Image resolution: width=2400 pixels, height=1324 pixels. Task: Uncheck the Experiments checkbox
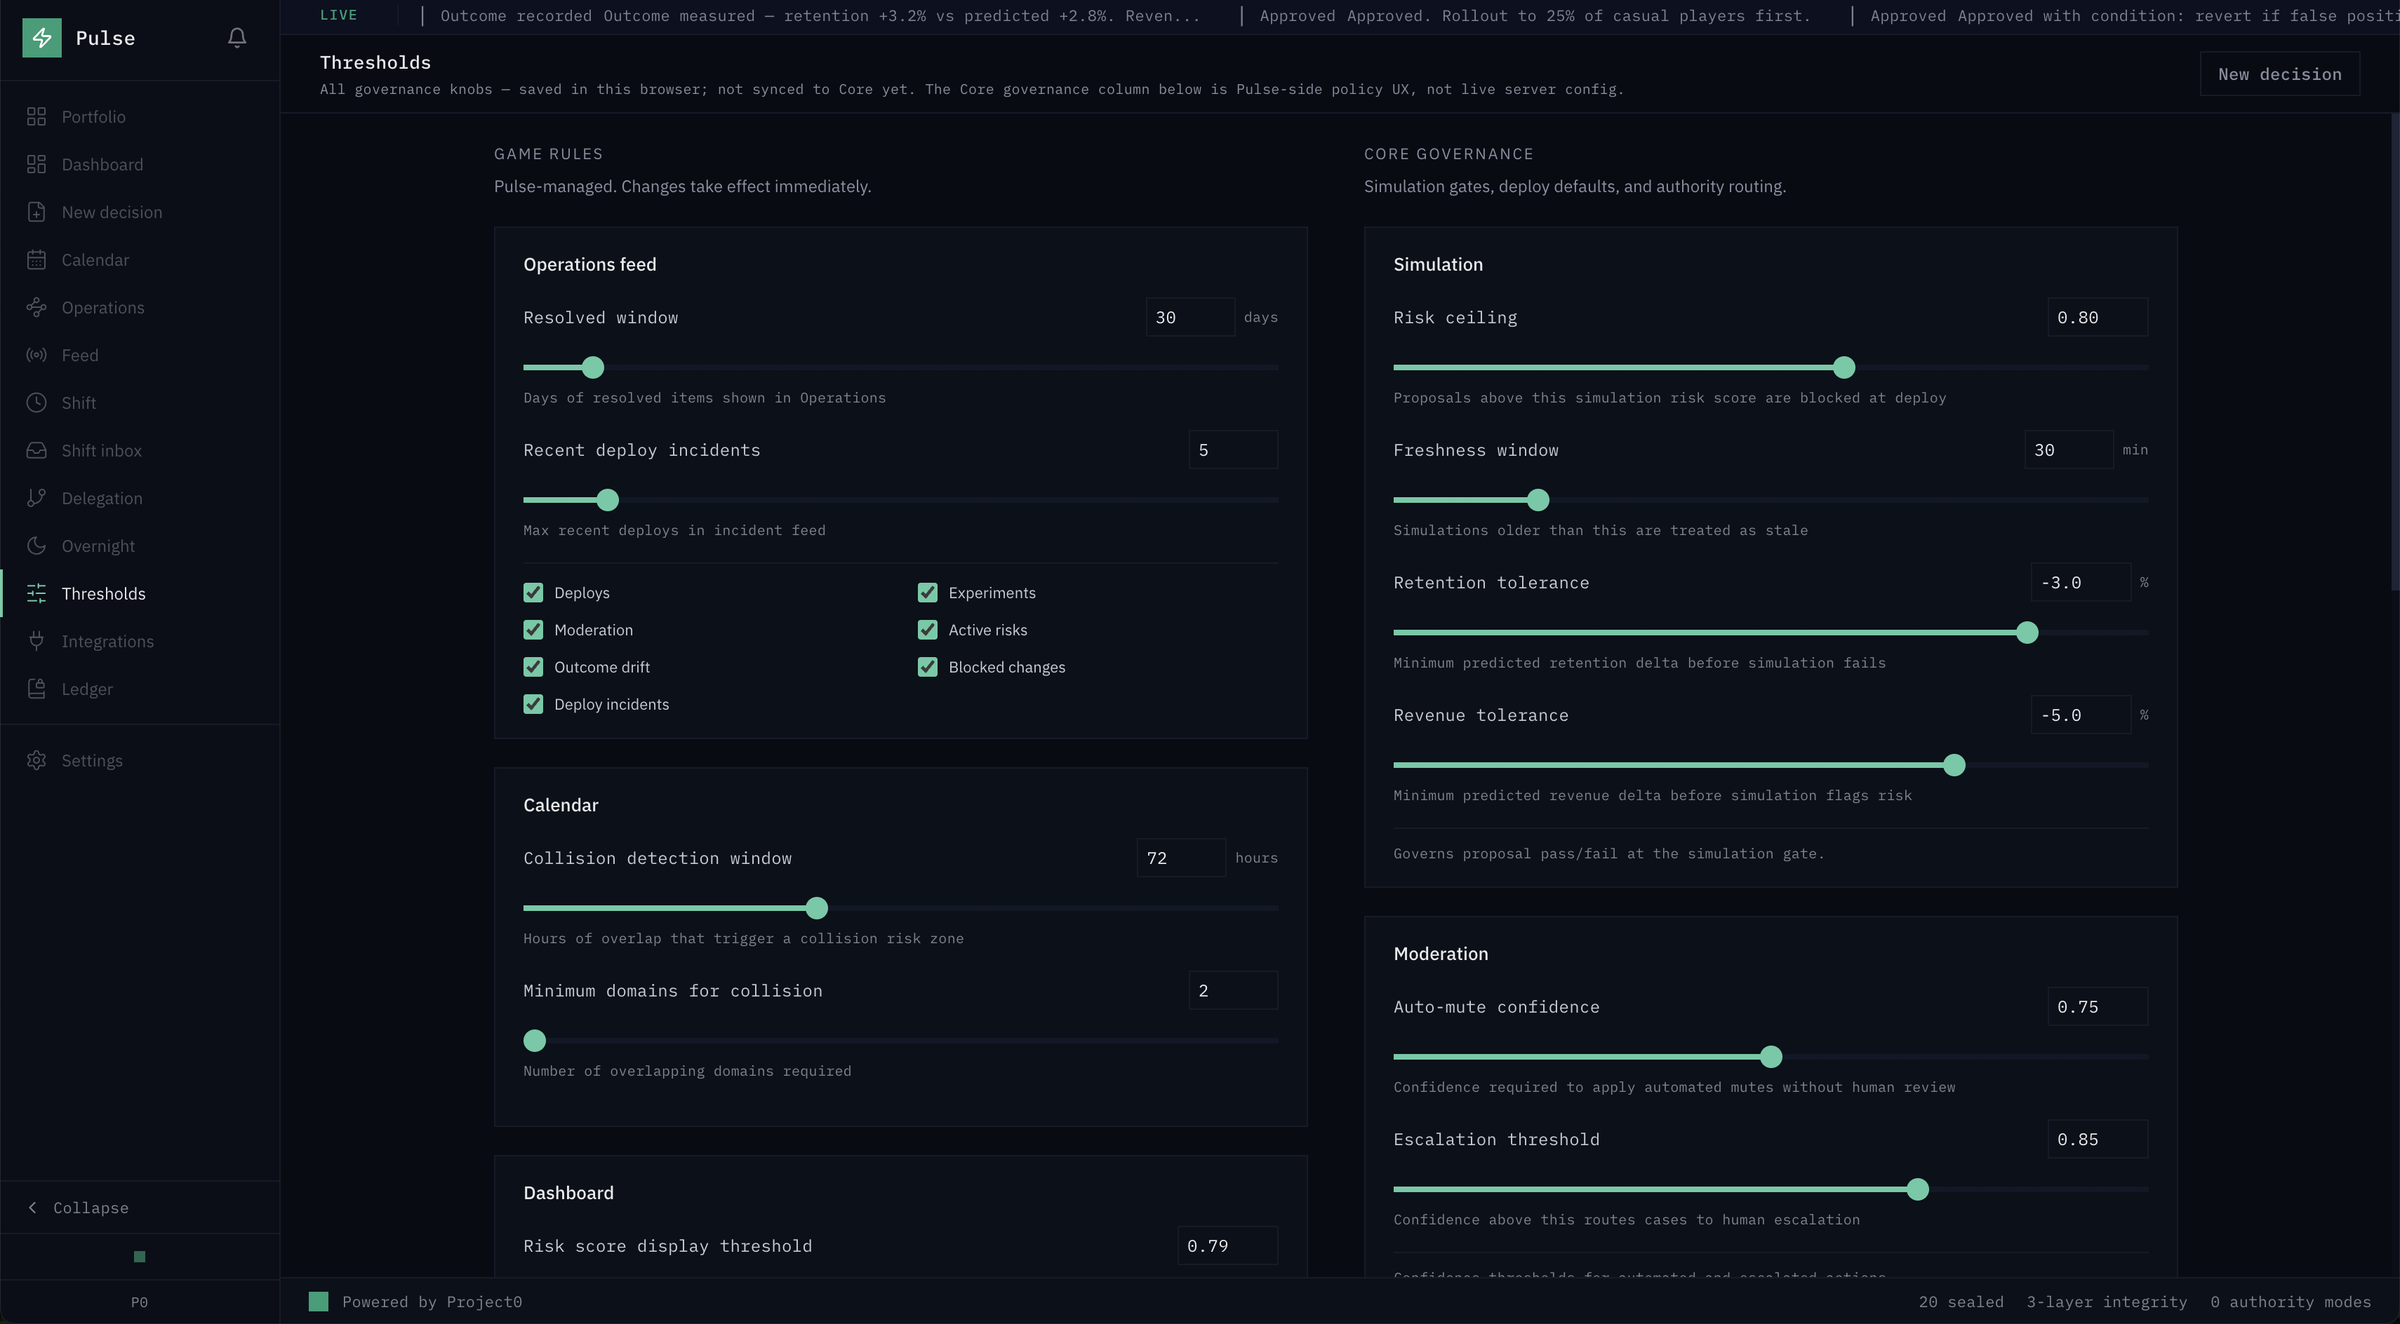(928, 593)
